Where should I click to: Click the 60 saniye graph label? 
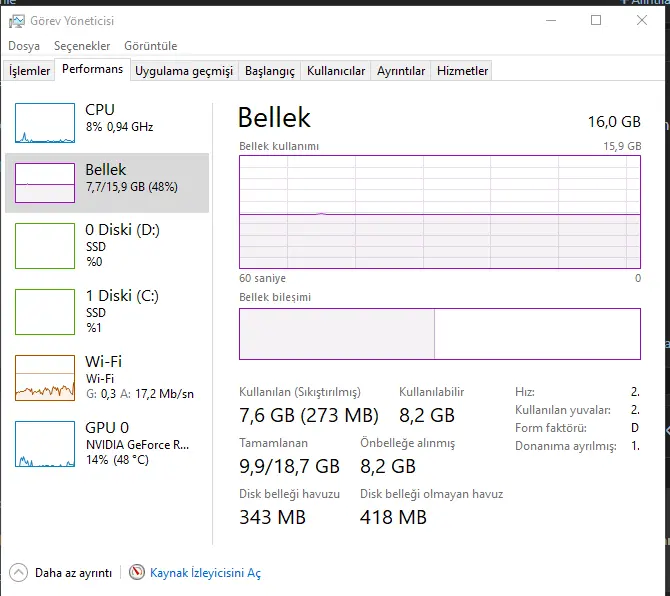pyautogui.click(x=262, y=278)
